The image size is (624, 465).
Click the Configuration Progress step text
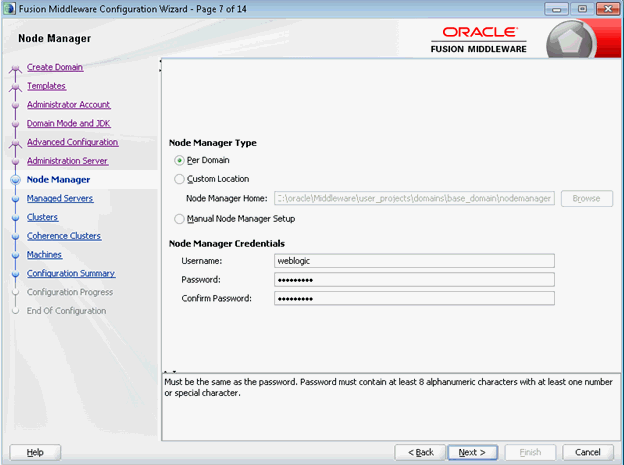tap(70, 292)
